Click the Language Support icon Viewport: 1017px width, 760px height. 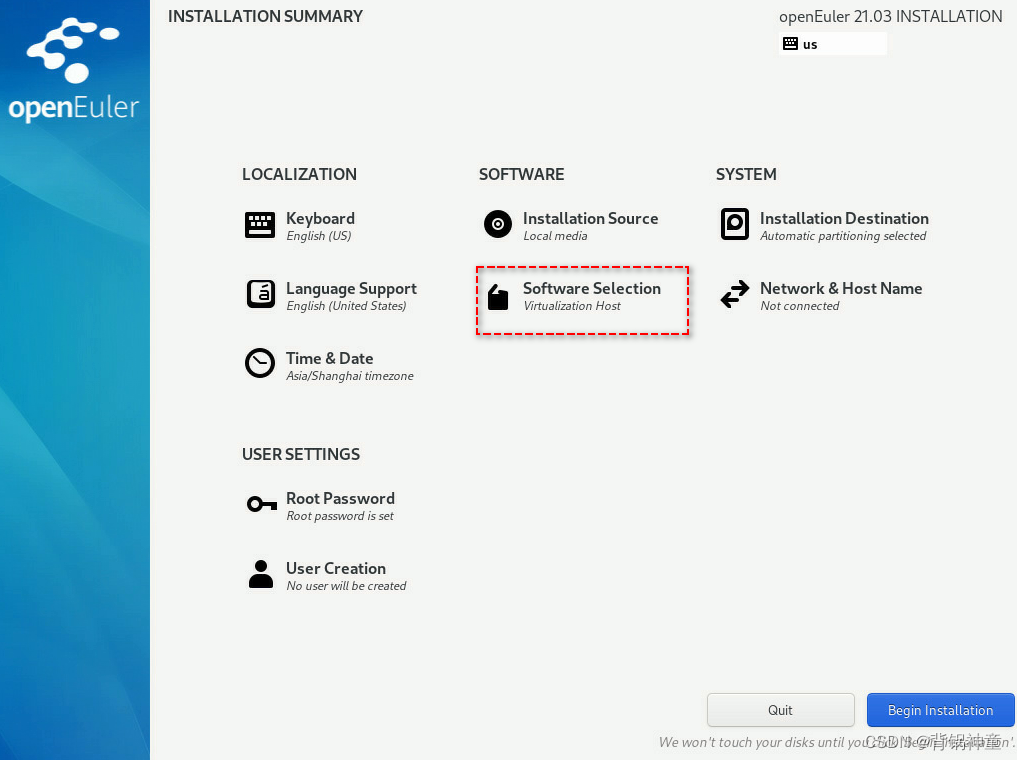(261, 294)
